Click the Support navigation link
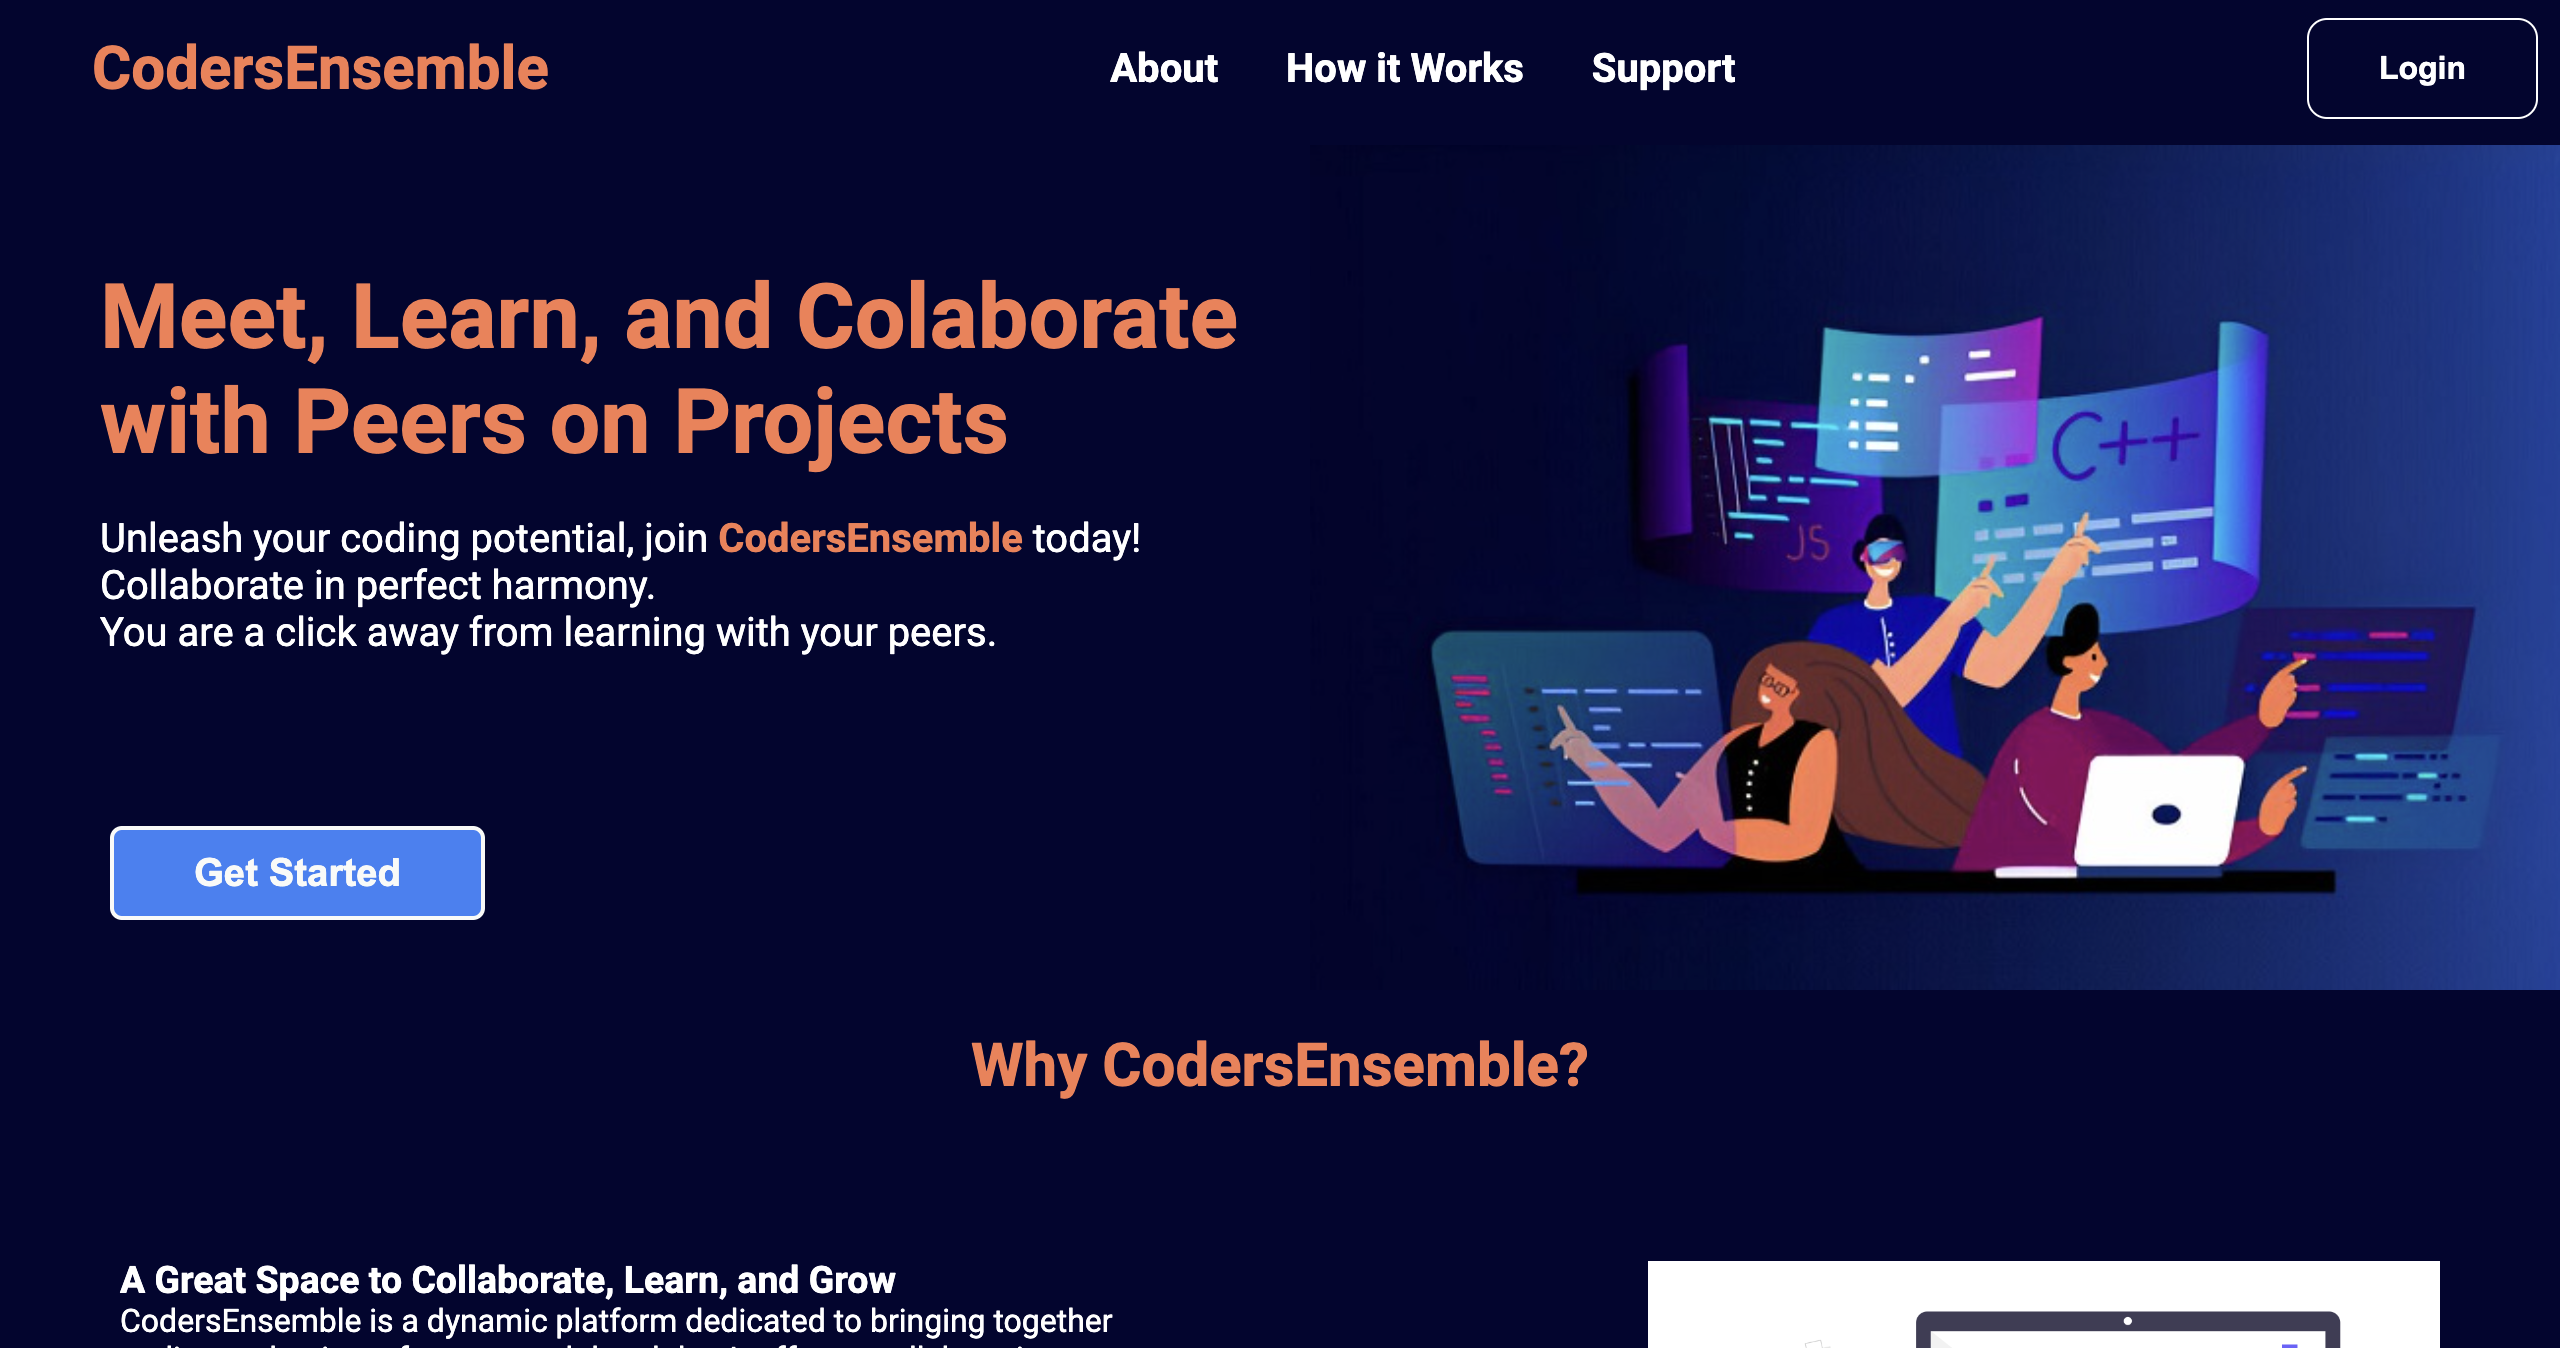 pos(1663,68)
